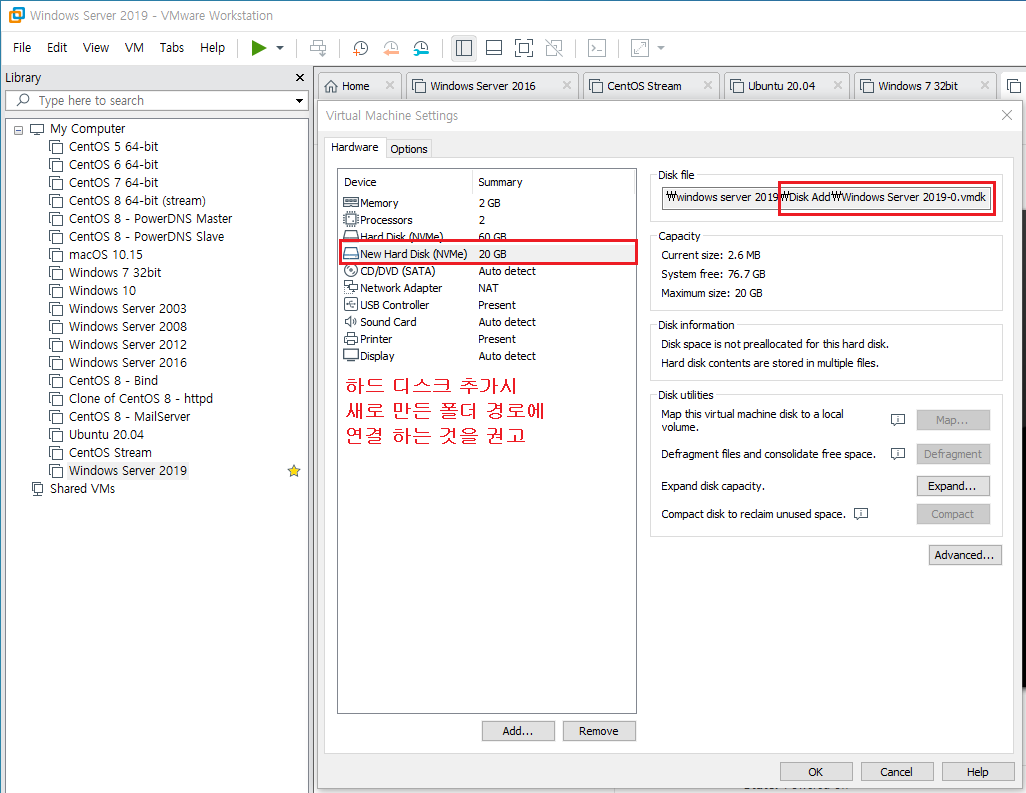Open the Tabs menu
This screenshot has height=793, width=1026.
pyautogui.click(x=171, y=48)
